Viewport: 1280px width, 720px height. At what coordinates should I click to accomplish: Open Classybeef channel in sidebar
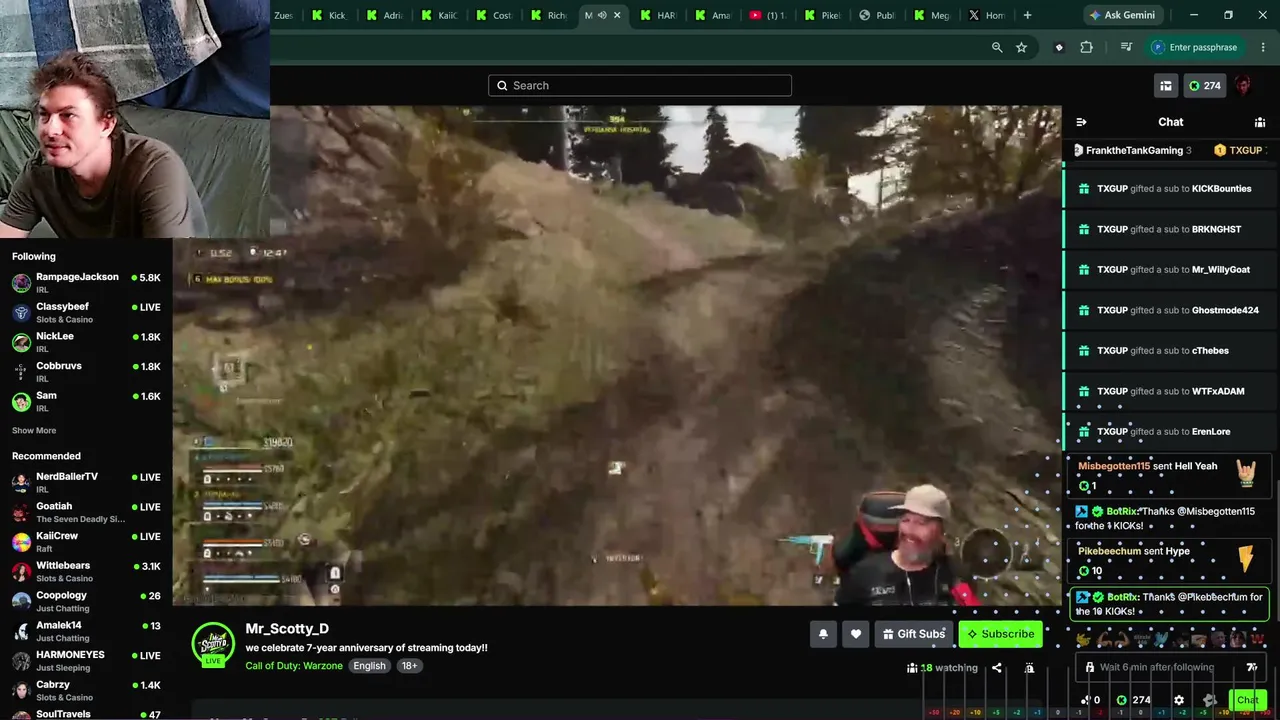[86, 312]
